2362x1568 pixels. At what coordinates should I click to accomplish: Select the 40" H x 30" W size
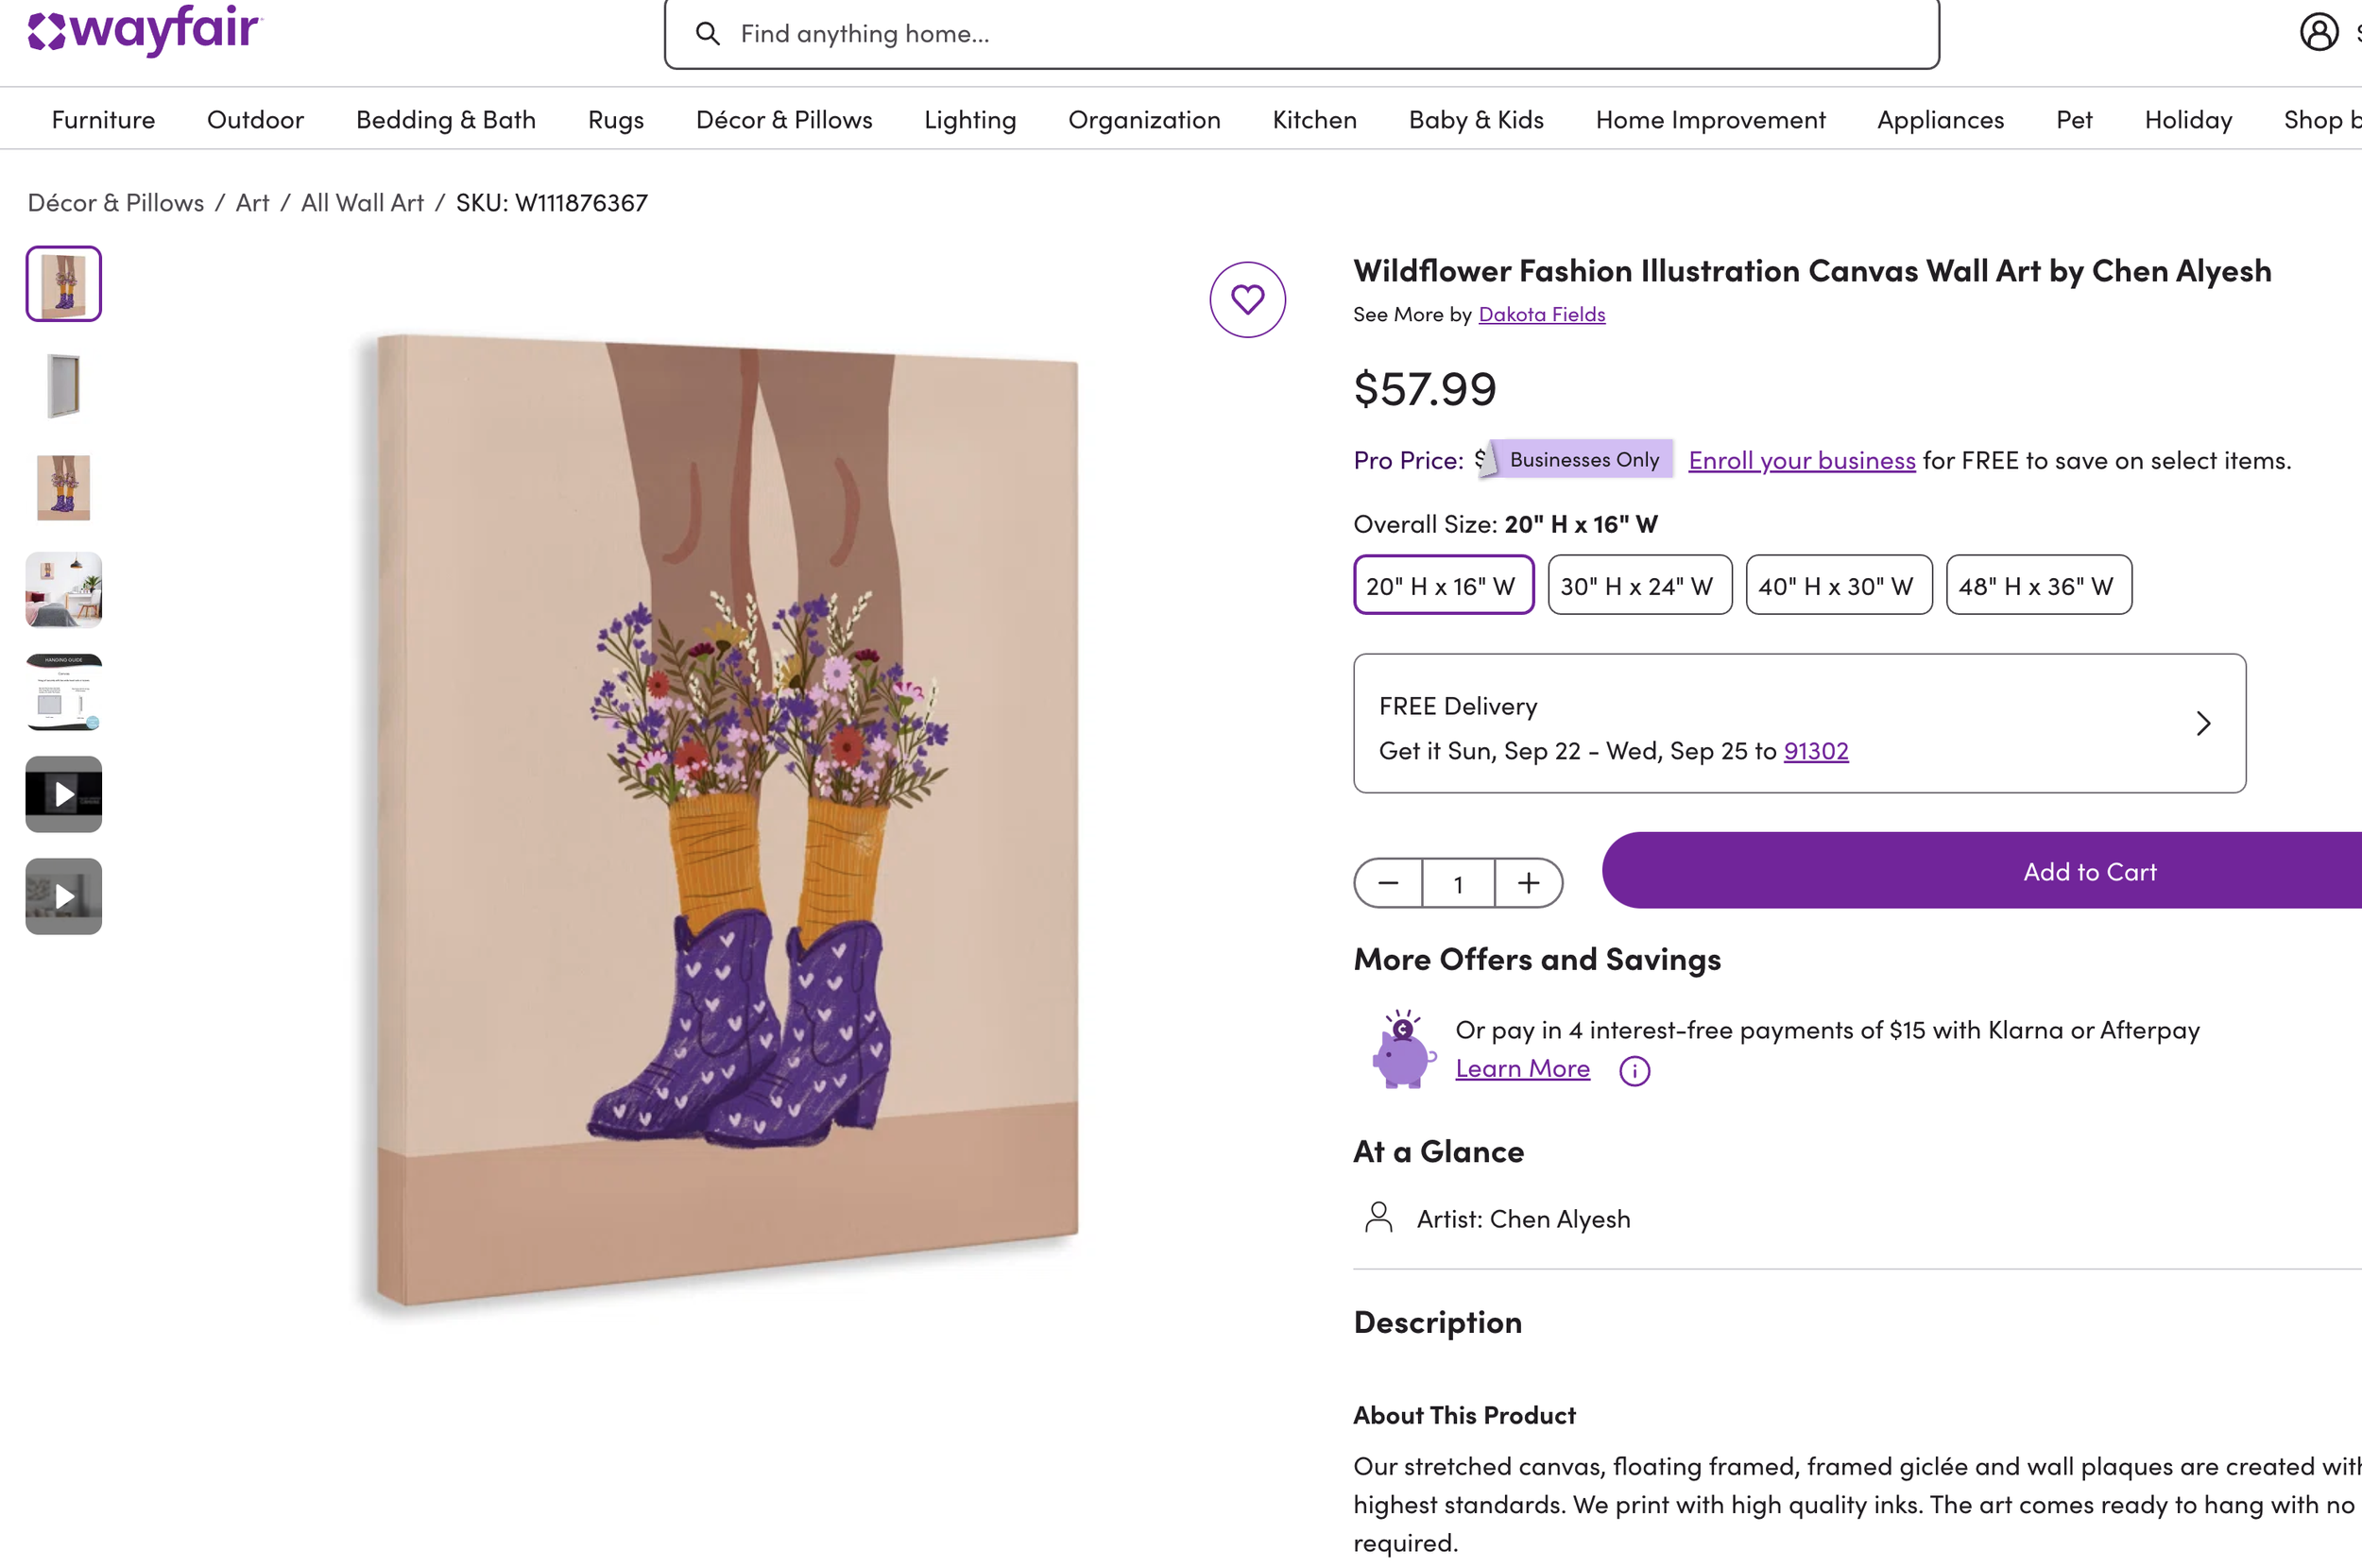click(x=1837, y=585)
